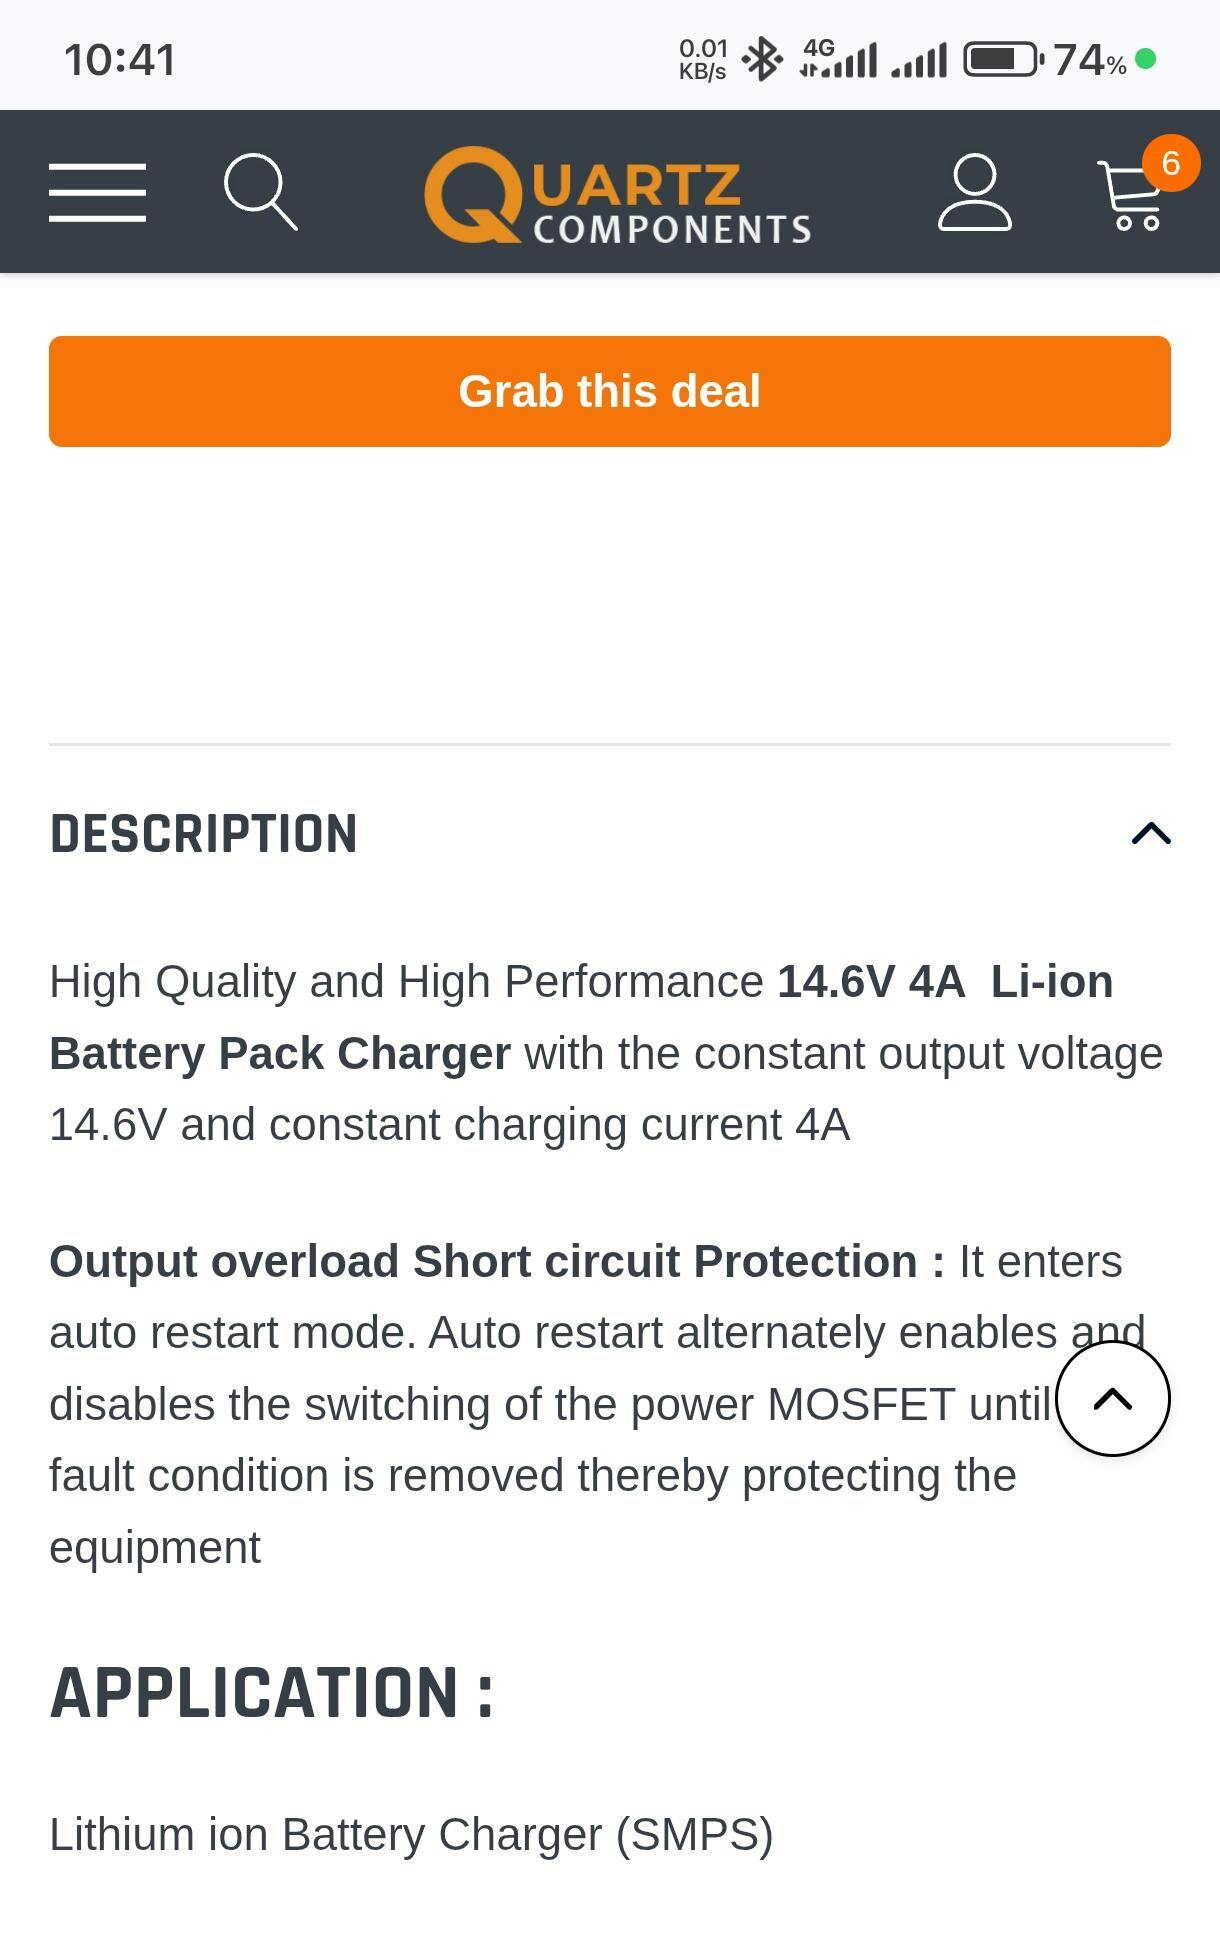Open the hamburger navigation menu

pyautogui.click(x=97, y=192)
